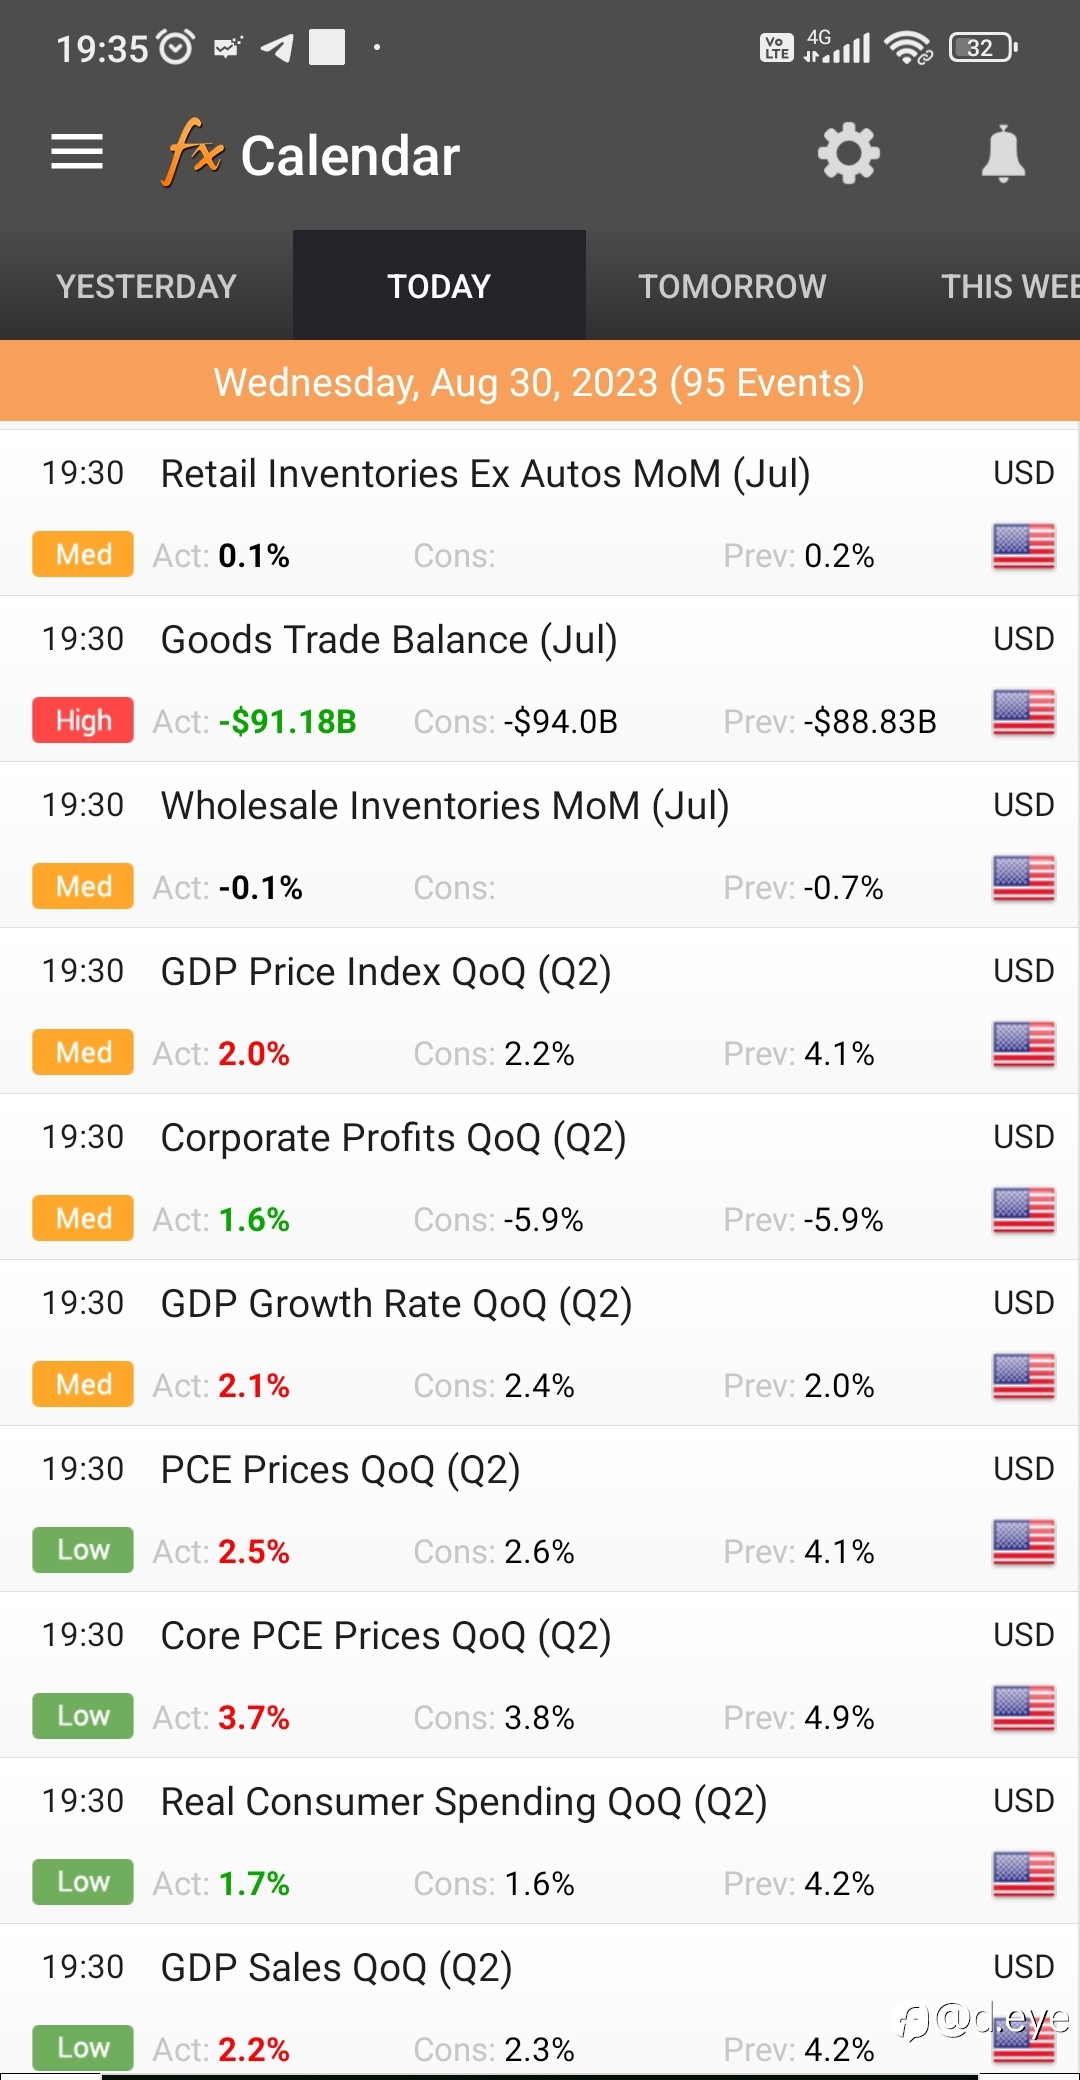1080x2080 pixels.
Task: Tap US flag on GDP Price Index
Action: point(1023,1045)
